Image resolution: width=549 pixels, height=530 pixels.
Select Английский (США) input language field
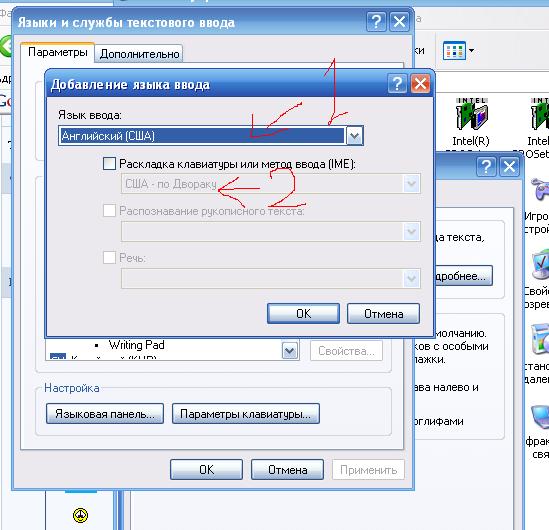[202, 136]
